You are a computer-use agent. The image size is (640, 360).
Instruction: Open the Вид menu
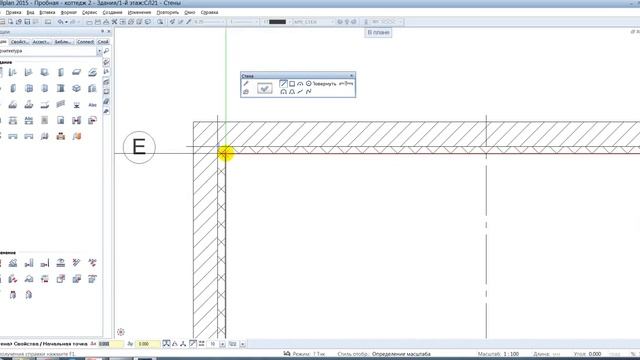point(30,13)
